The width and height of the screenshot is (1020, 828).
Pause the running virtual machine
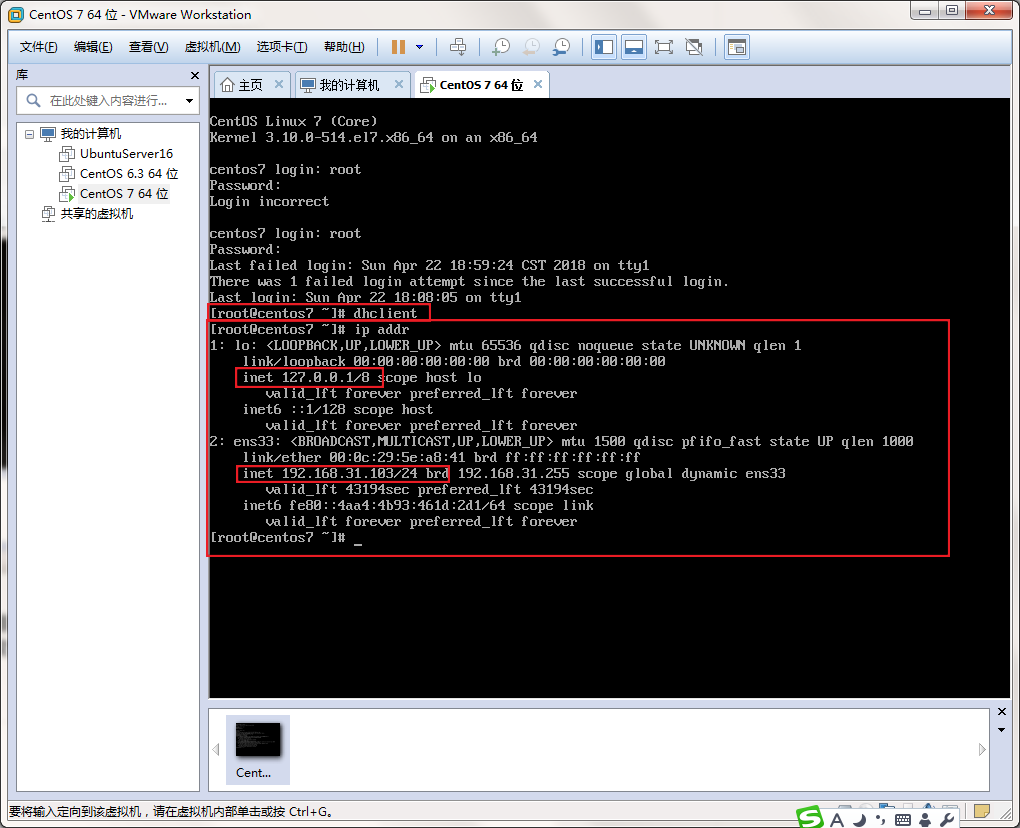[x=398, y=47]
